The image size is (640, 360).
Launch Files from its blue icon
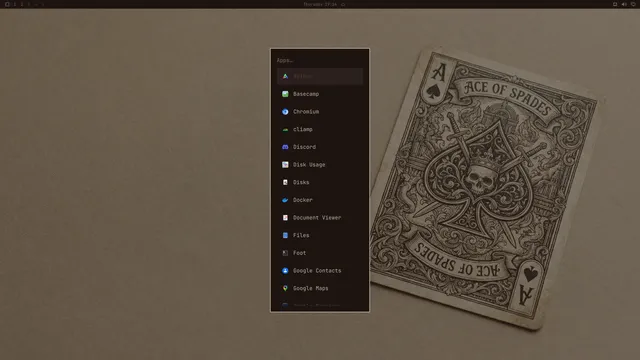[285, 235]
